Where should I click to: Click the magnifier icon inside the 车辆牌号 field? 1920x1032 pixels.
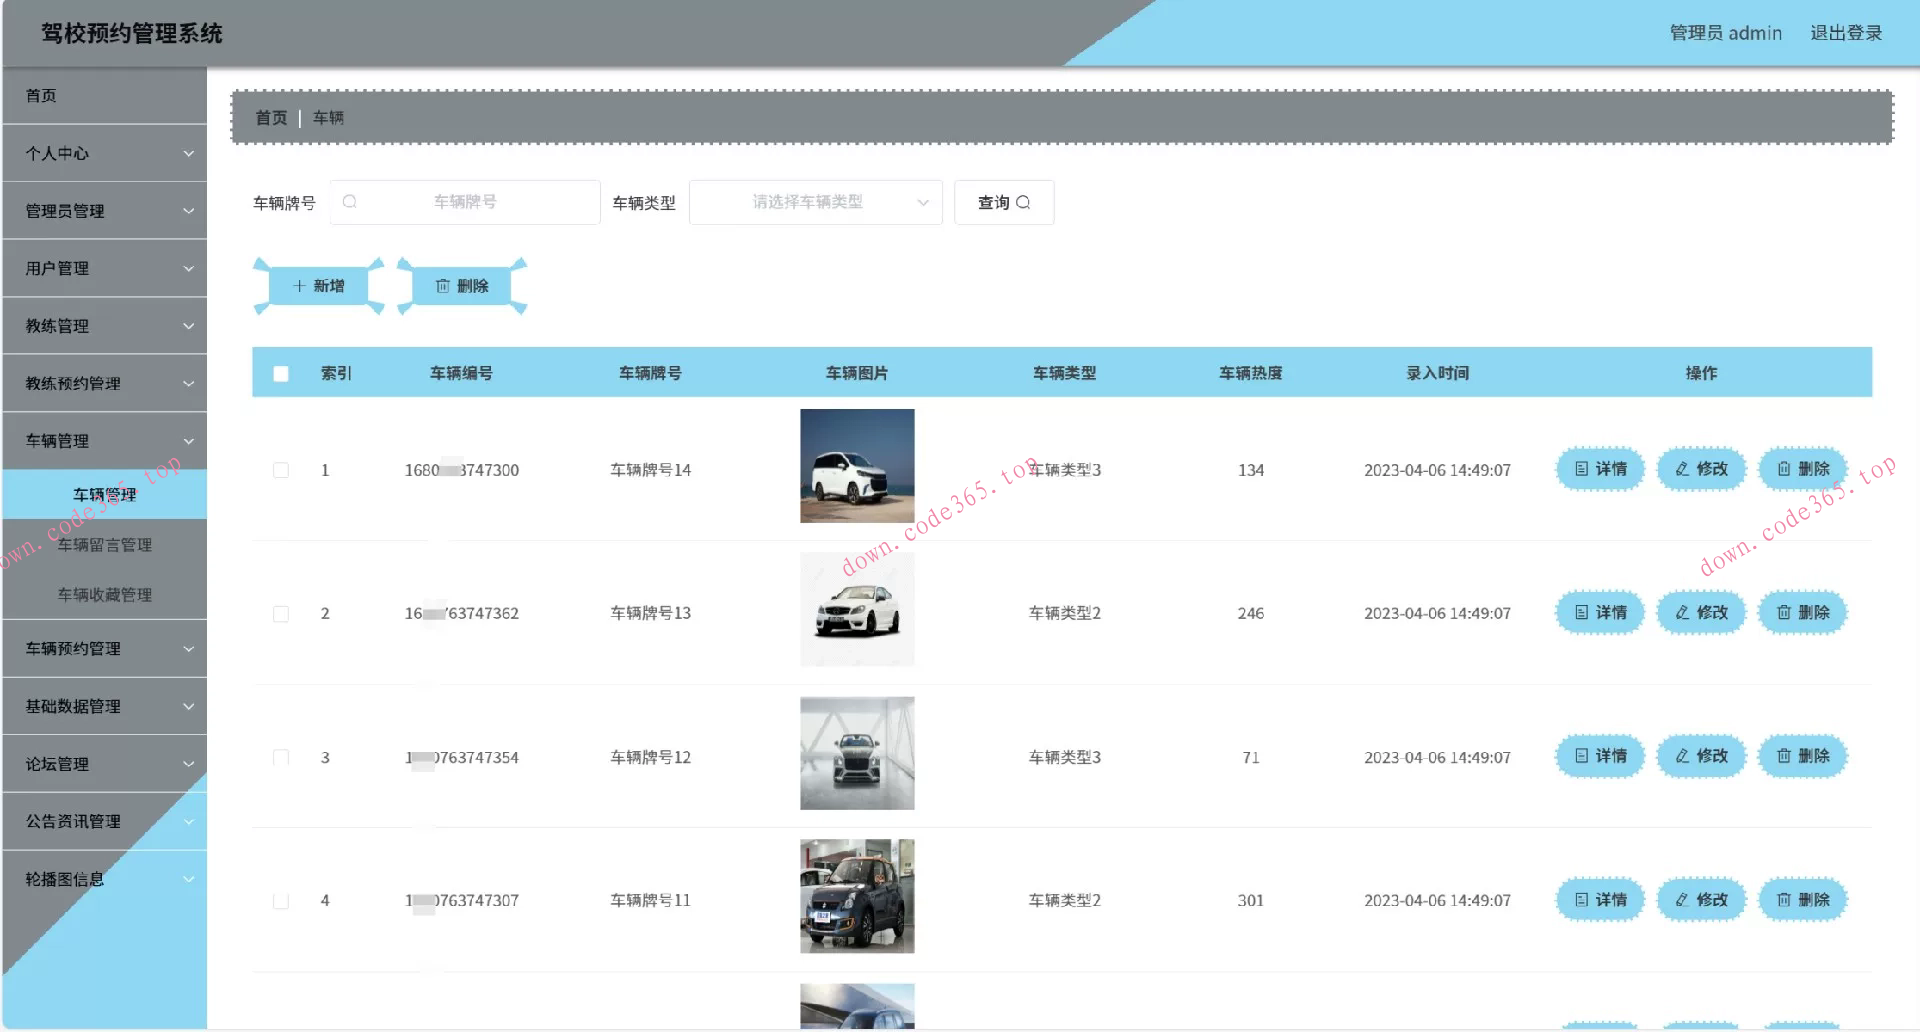[350, 201]
